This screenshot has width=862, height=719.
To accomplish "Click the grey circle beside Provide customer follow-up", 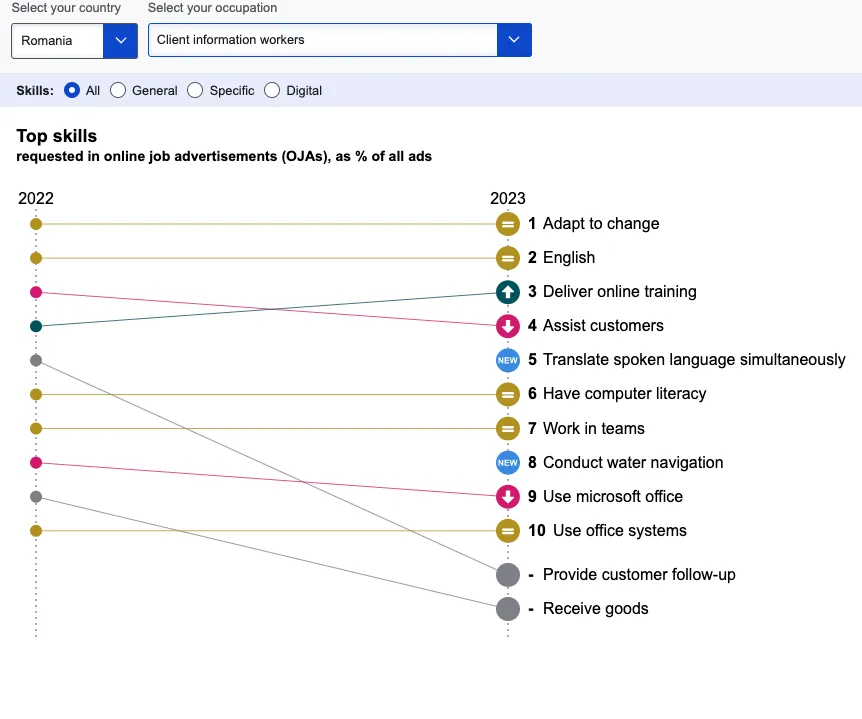I will coord(508,575).
